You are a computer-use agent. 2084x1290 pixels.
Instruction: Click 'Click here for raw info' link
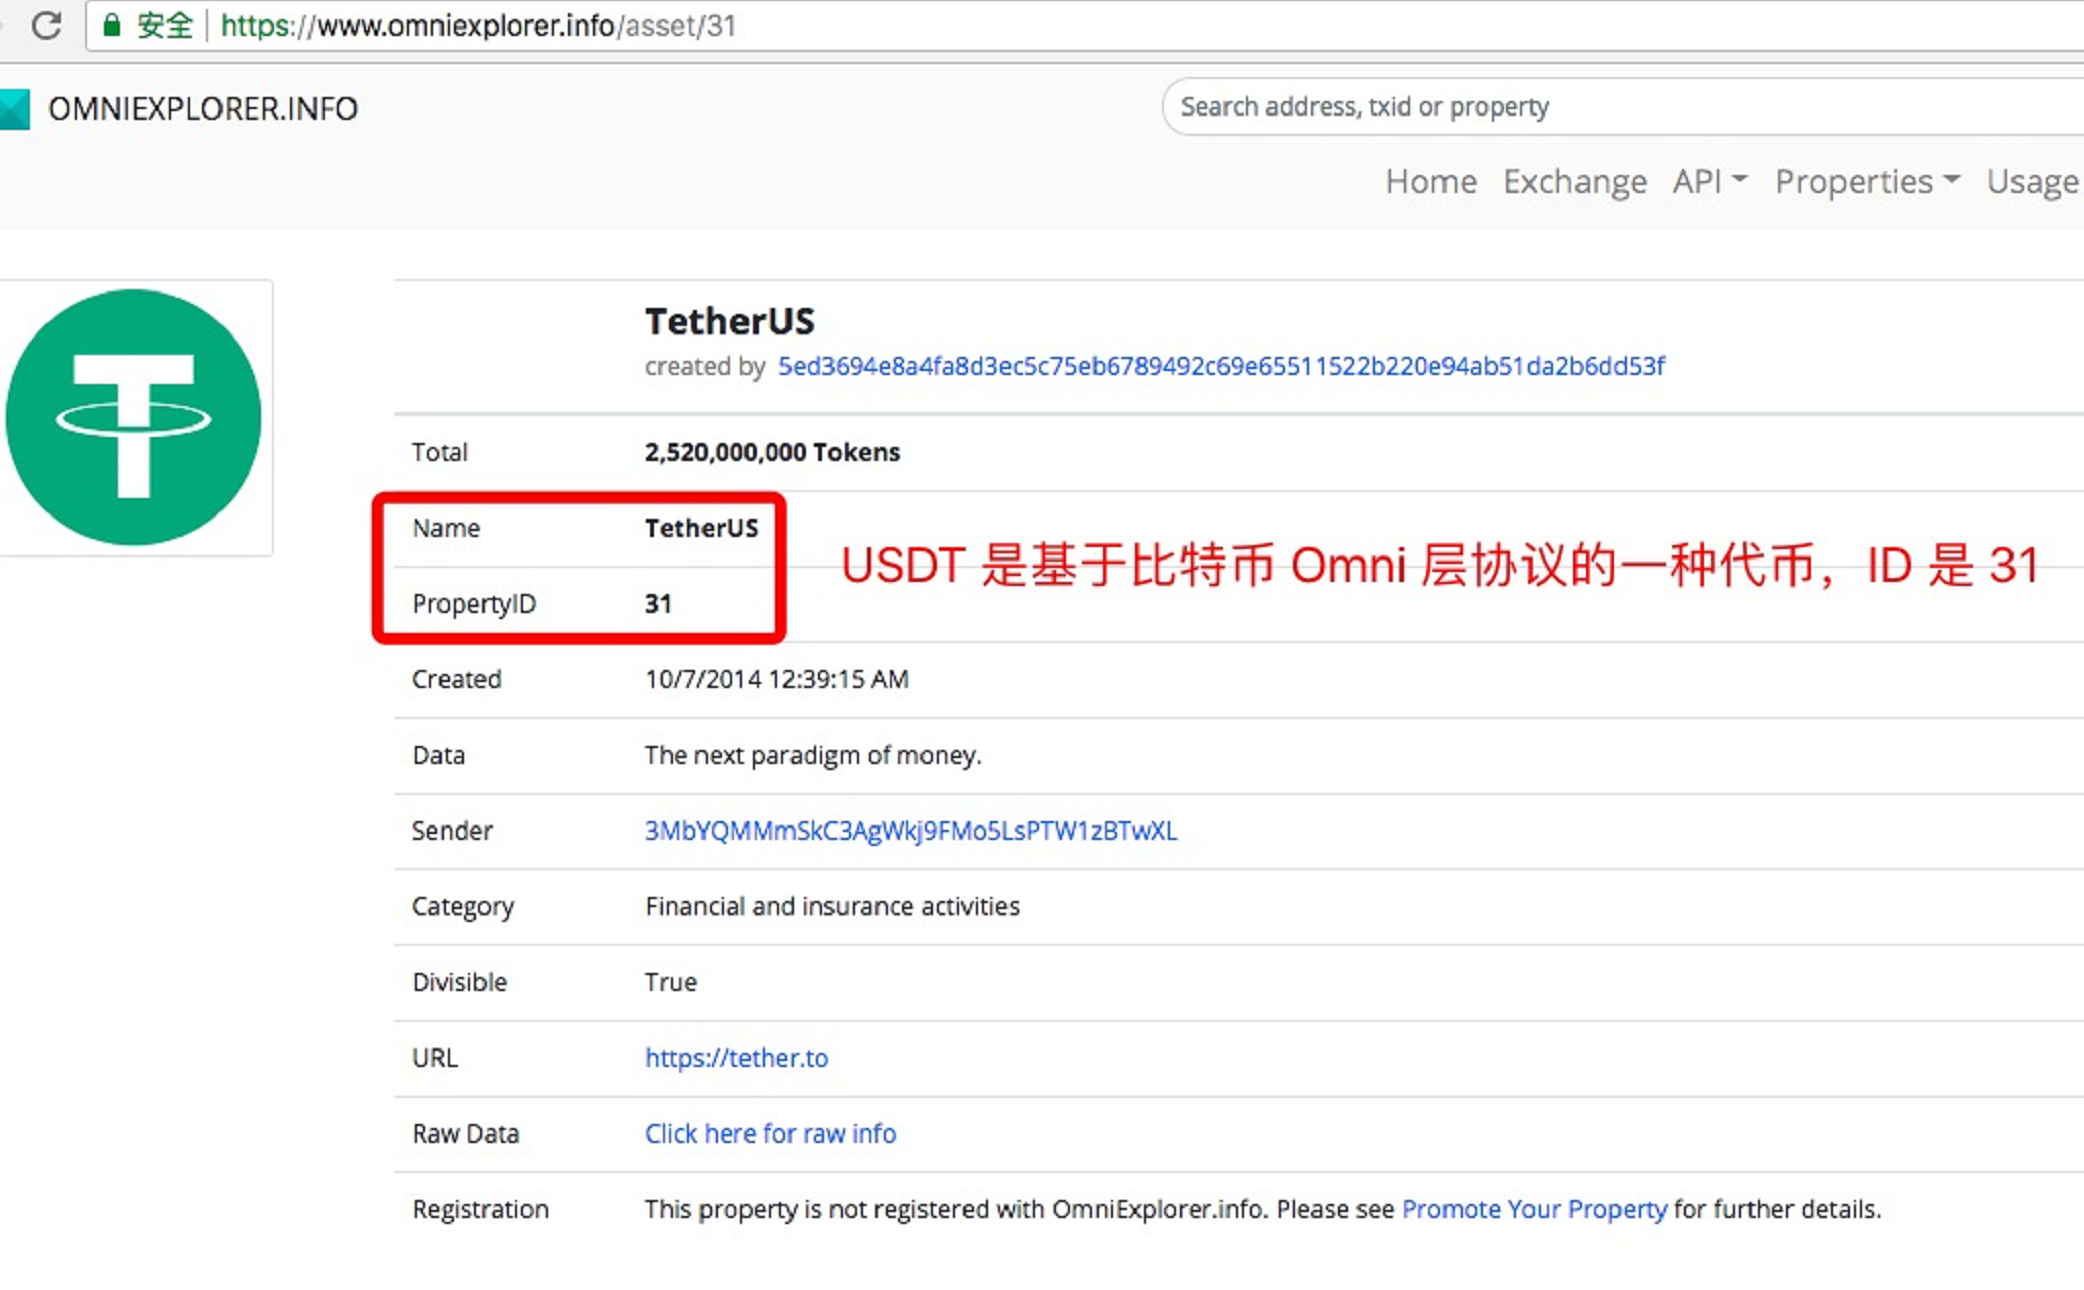pyautogui.click(x=768, y=1132)
